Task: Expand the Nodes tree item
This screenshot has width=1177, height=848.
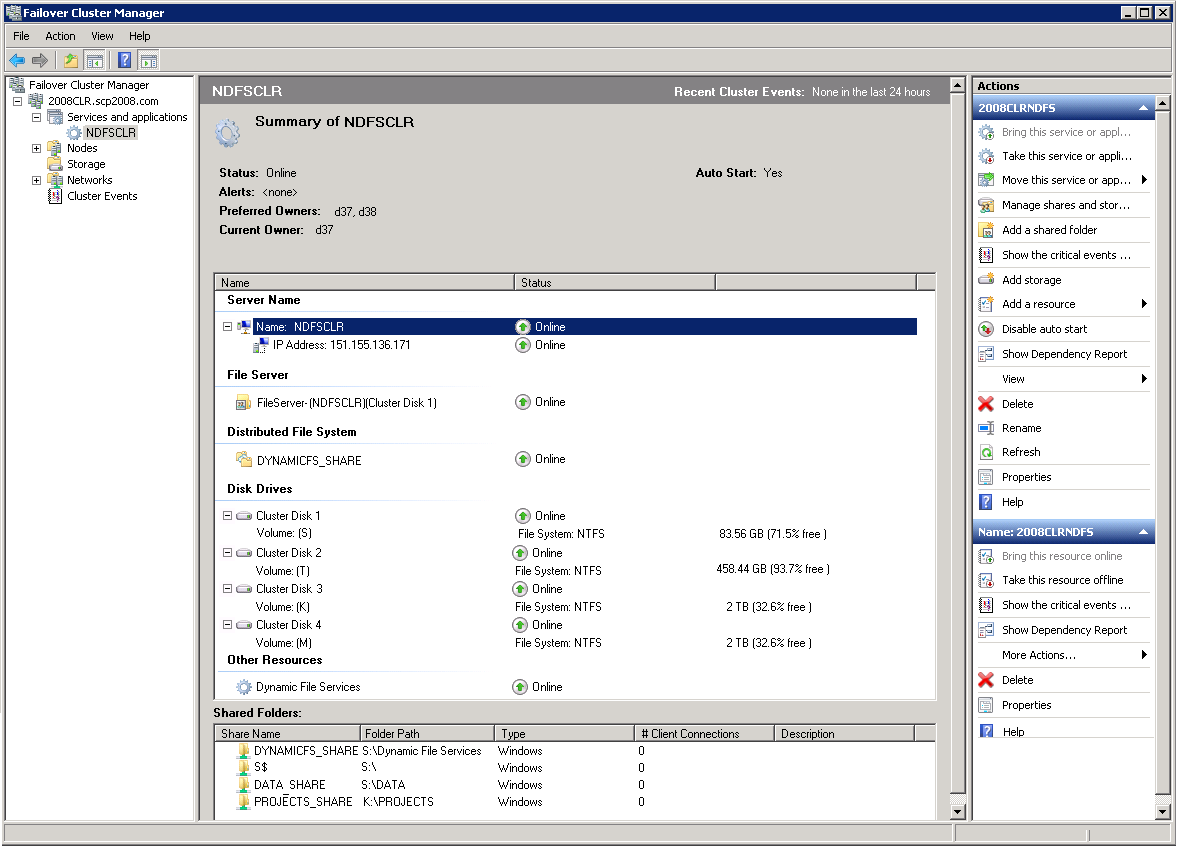Action: tap(37, 148)
